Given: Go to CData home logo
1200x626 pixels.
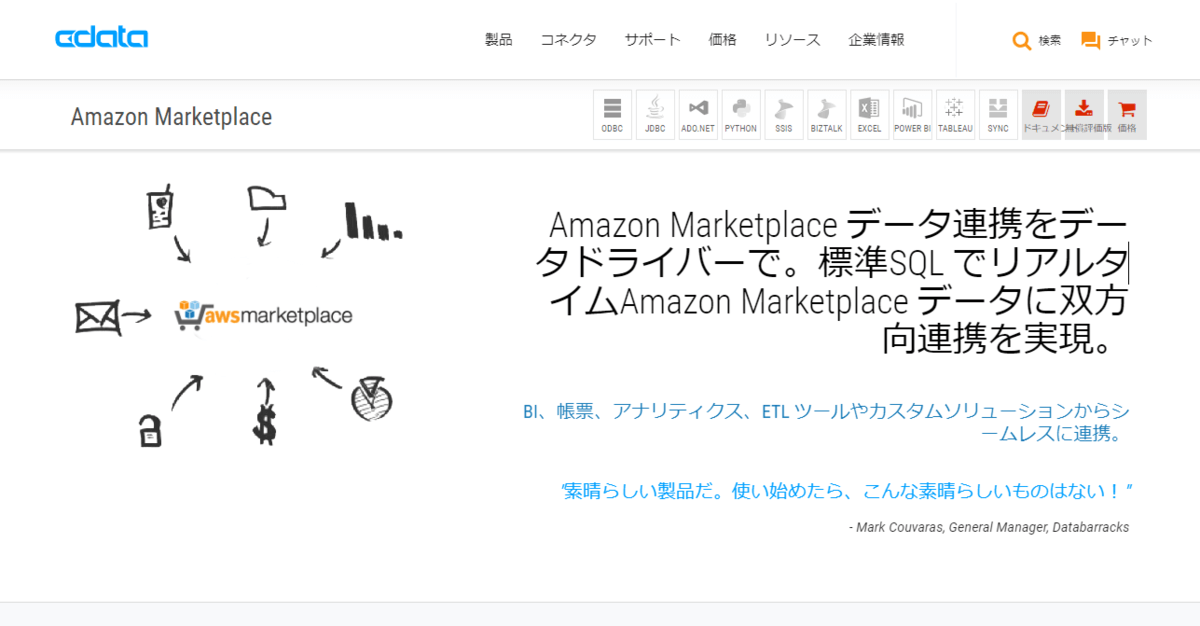Looking at the screenshot, I should [102, 38].
